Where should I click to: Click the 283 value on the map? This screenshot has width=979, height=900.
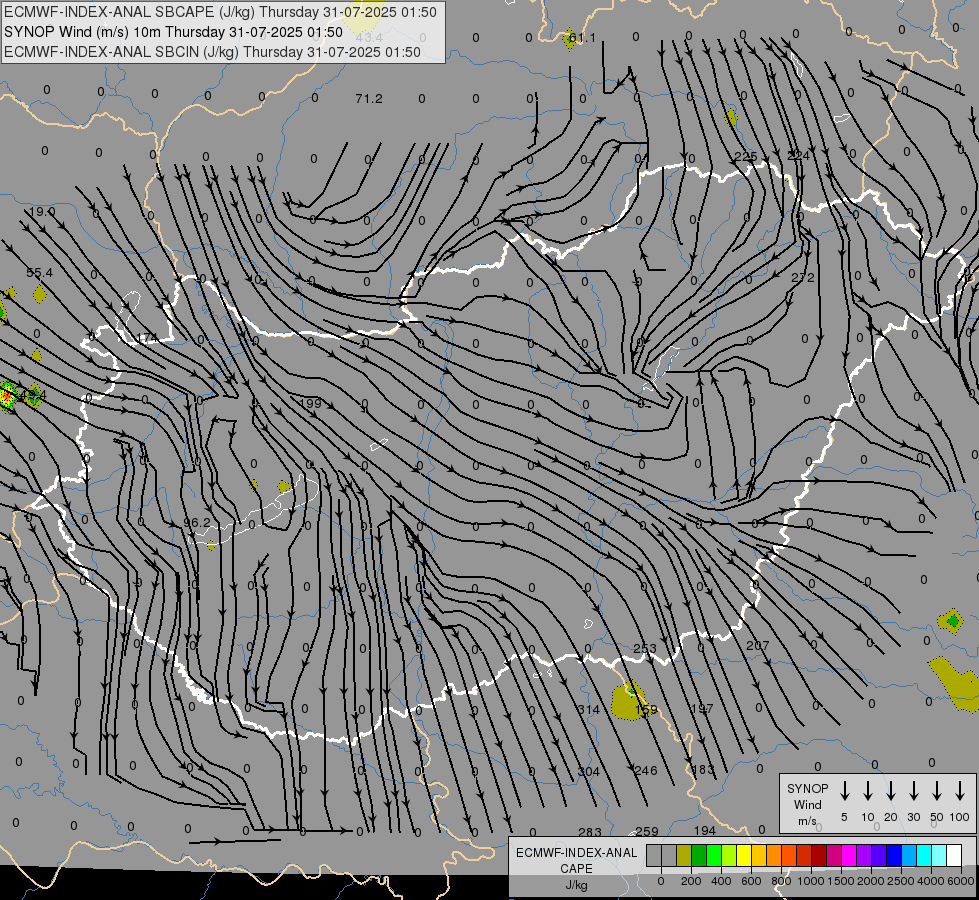[x=589, y=832]
